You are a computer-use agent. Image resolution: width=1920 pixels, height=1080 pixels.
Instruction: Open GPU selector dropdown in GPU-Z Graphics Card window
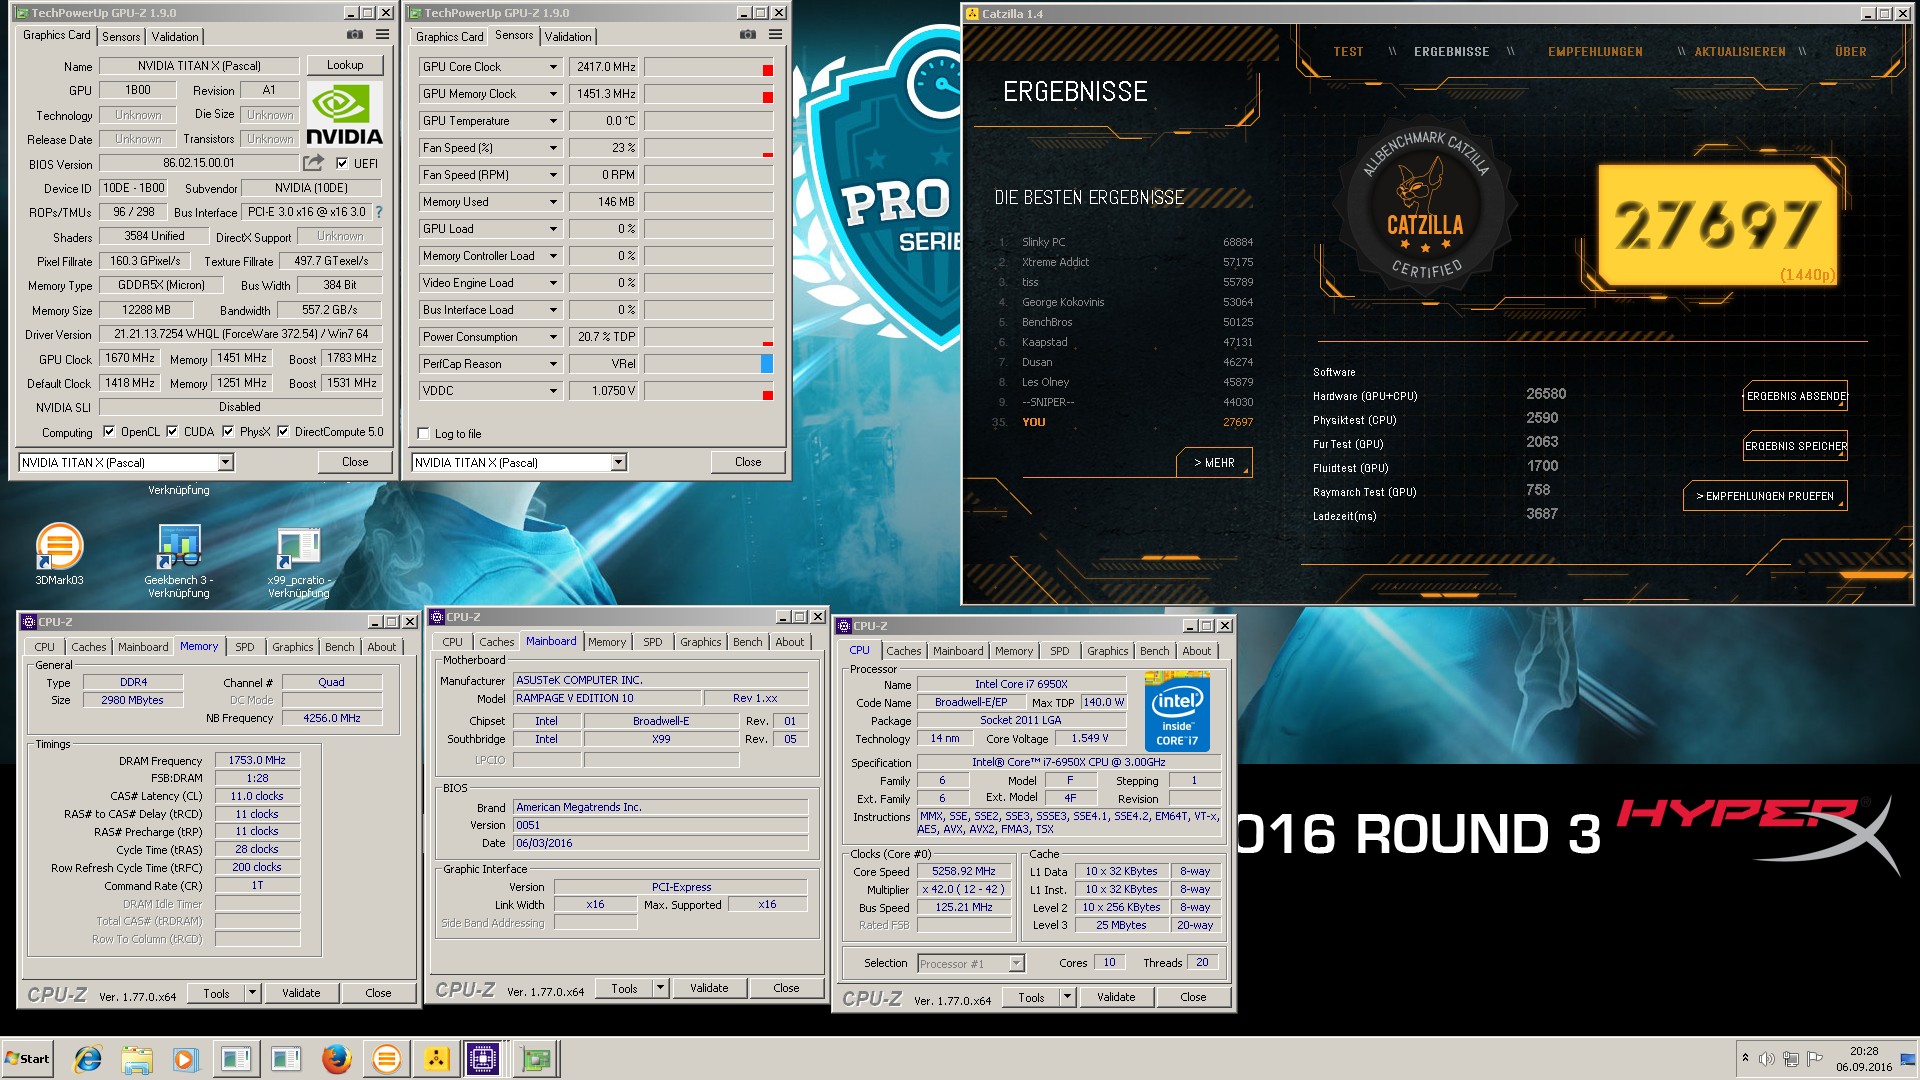(x=225, y=462)
